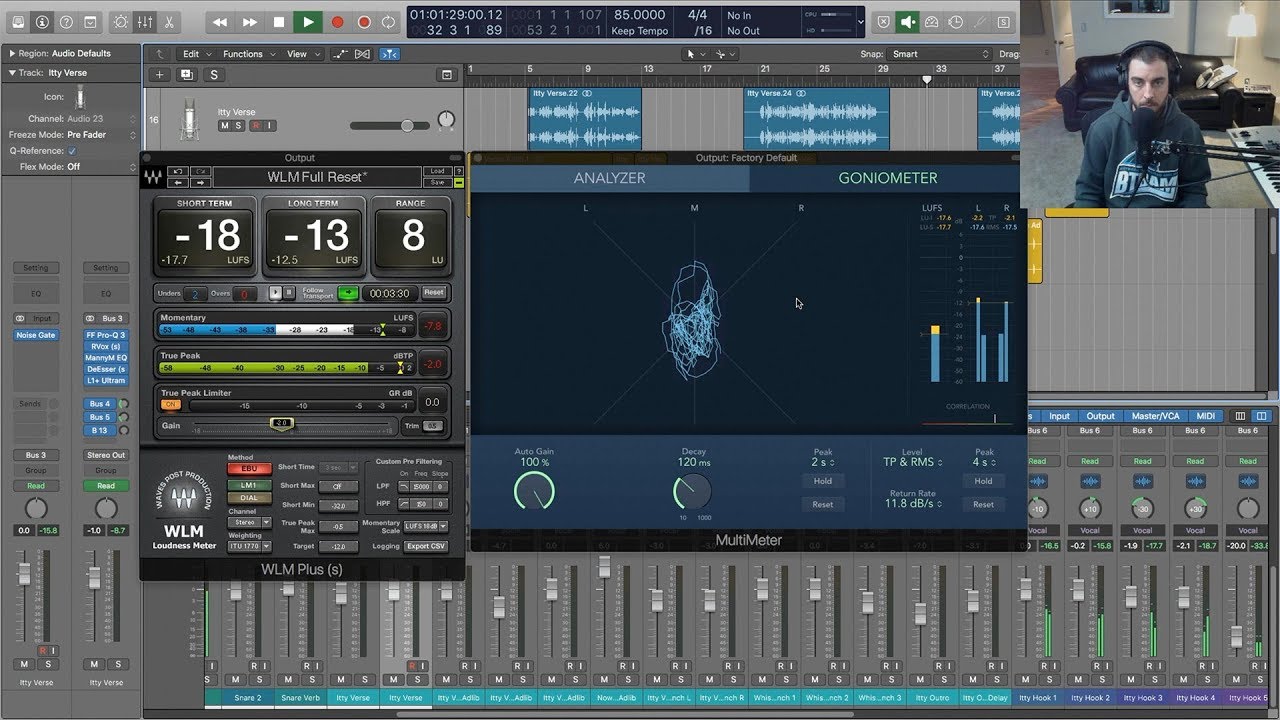The height and width of the screenshot is (720, 1280).
Task: Click the add track plus button
Action: tap(159, 75)
